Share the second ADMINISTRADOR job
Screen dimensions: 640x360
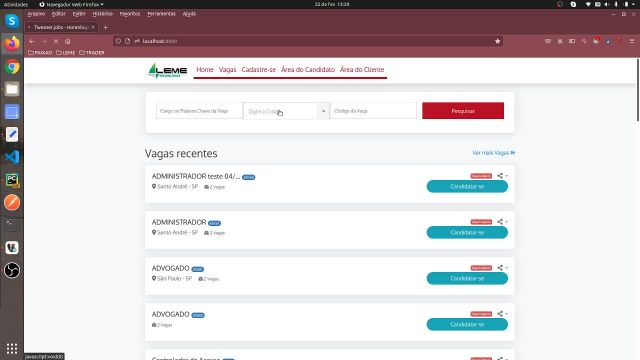[502, 222]
